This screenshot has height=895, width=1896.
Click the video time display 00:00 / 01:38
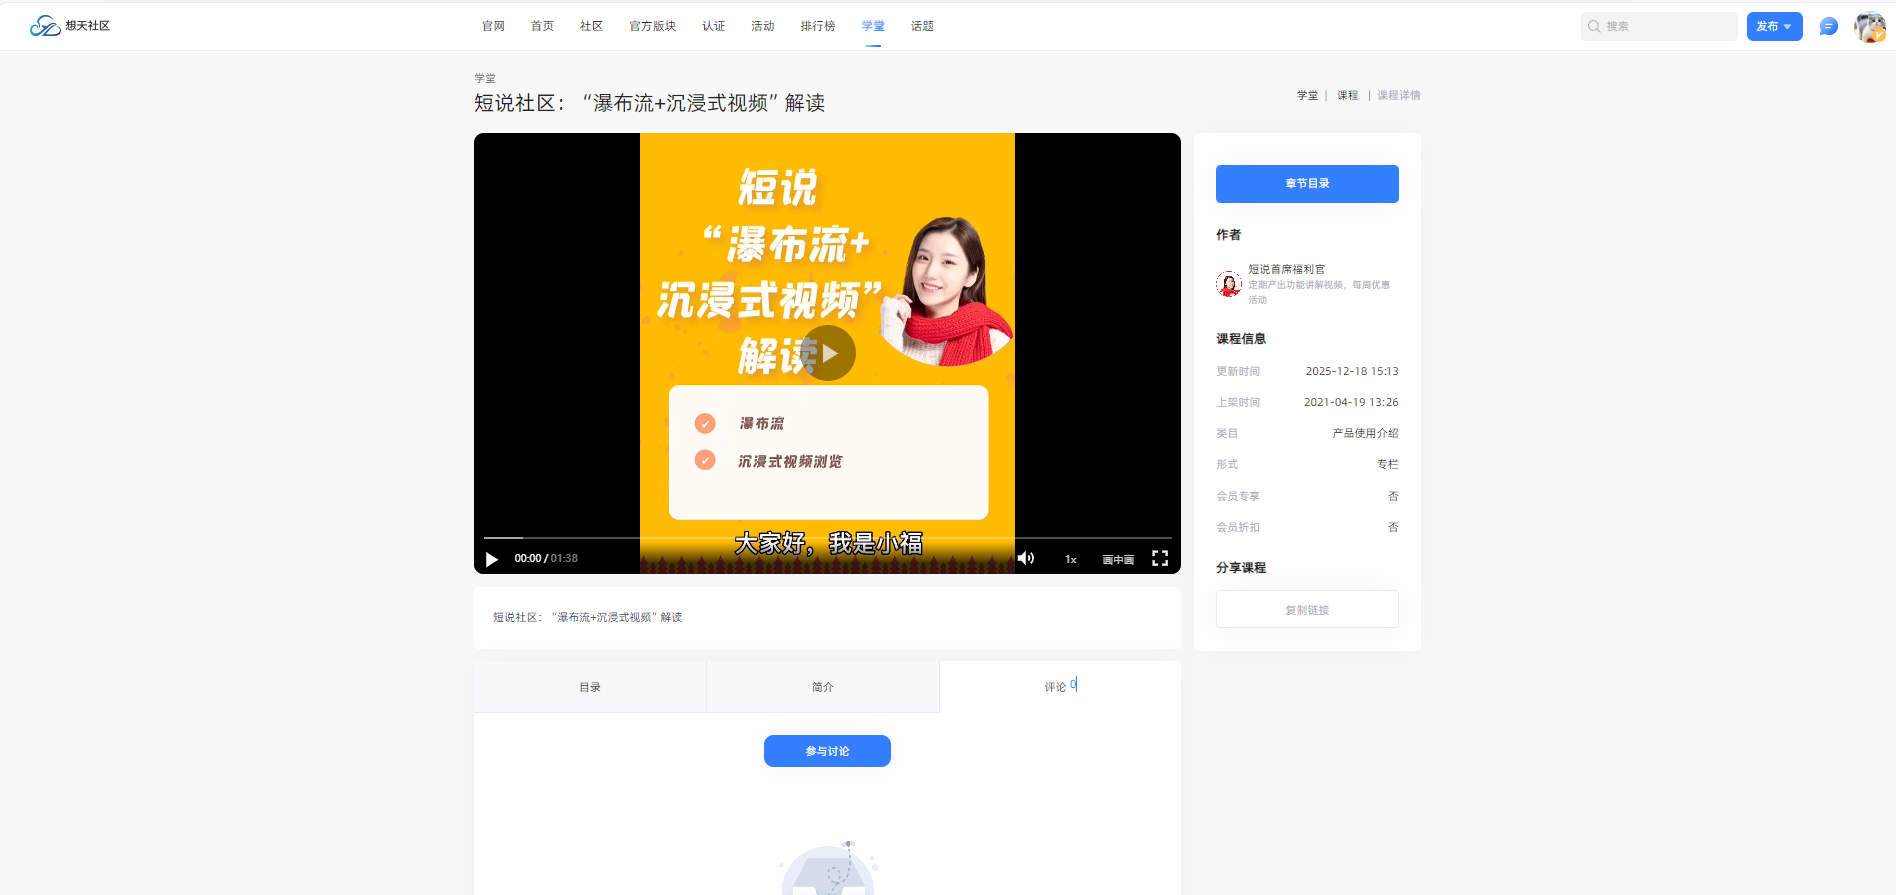coord(546,558)
